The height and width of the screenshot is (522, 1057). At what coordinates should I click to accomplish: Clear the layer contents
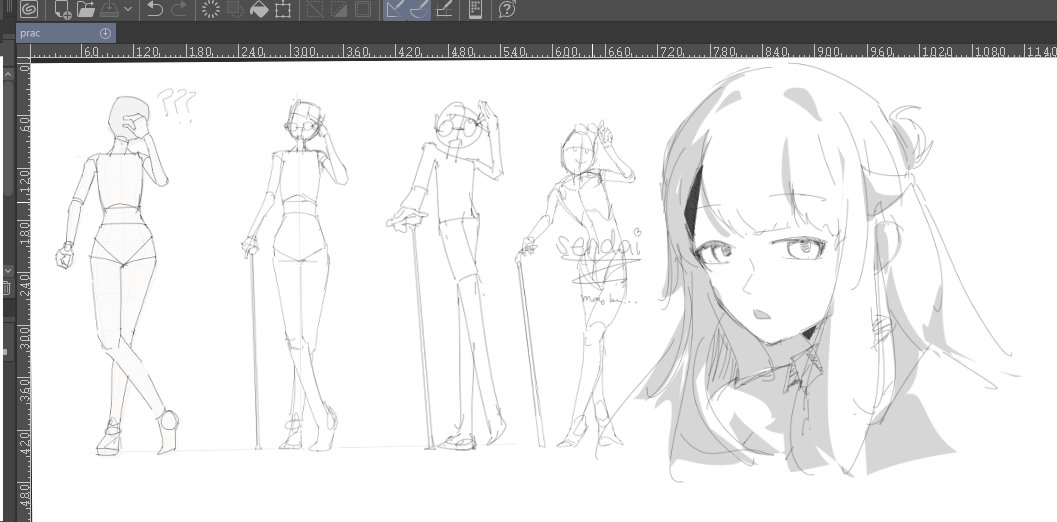click(211, 9)
